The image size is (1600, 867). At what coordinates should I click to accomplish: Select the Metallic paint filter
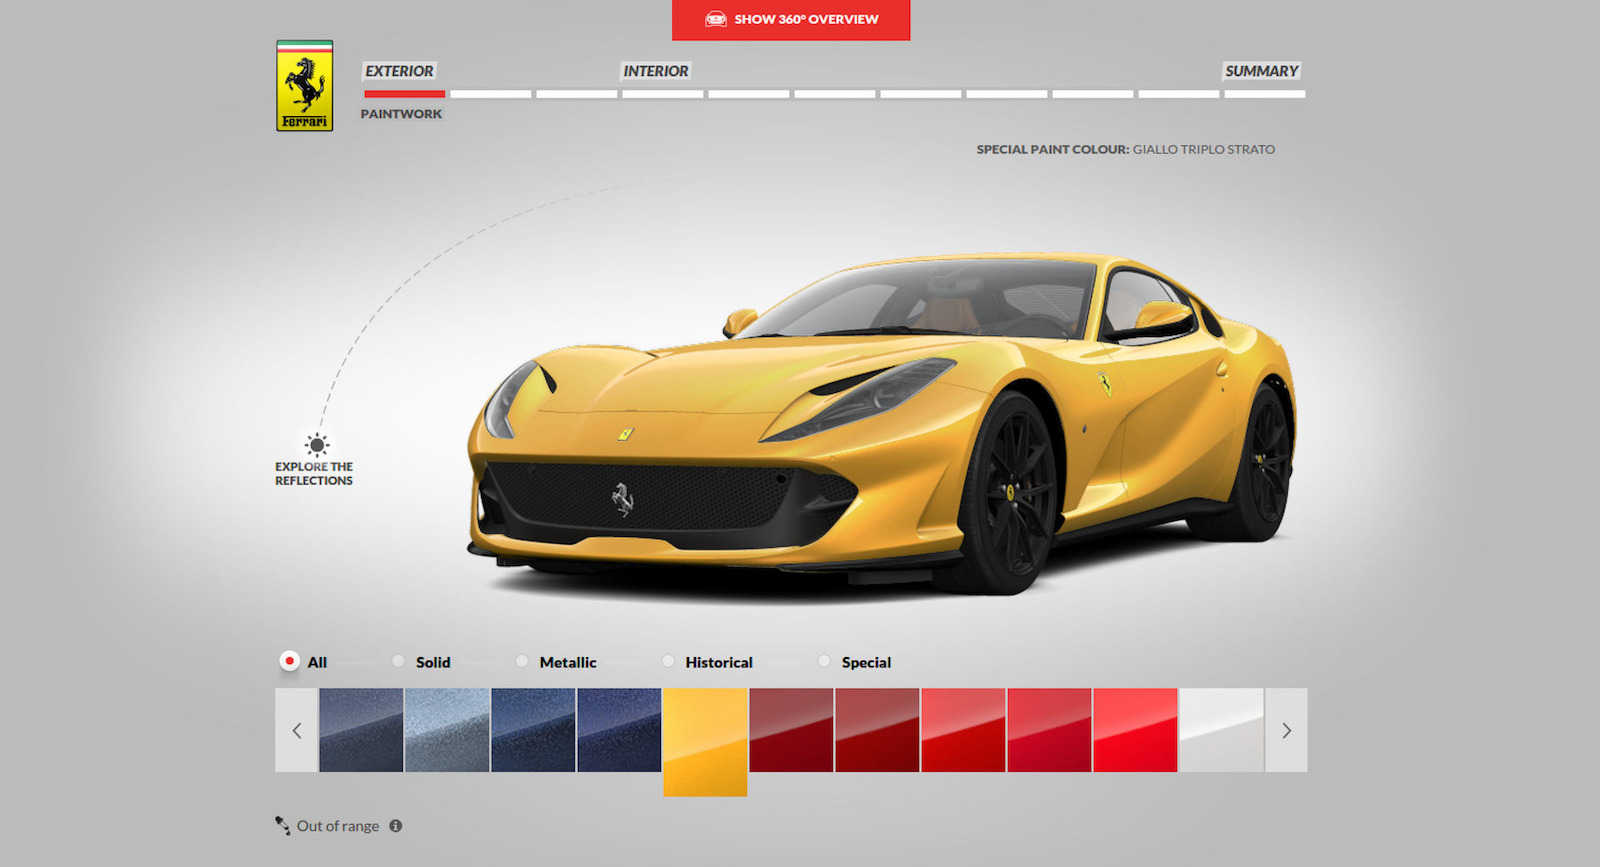[522, 661]
